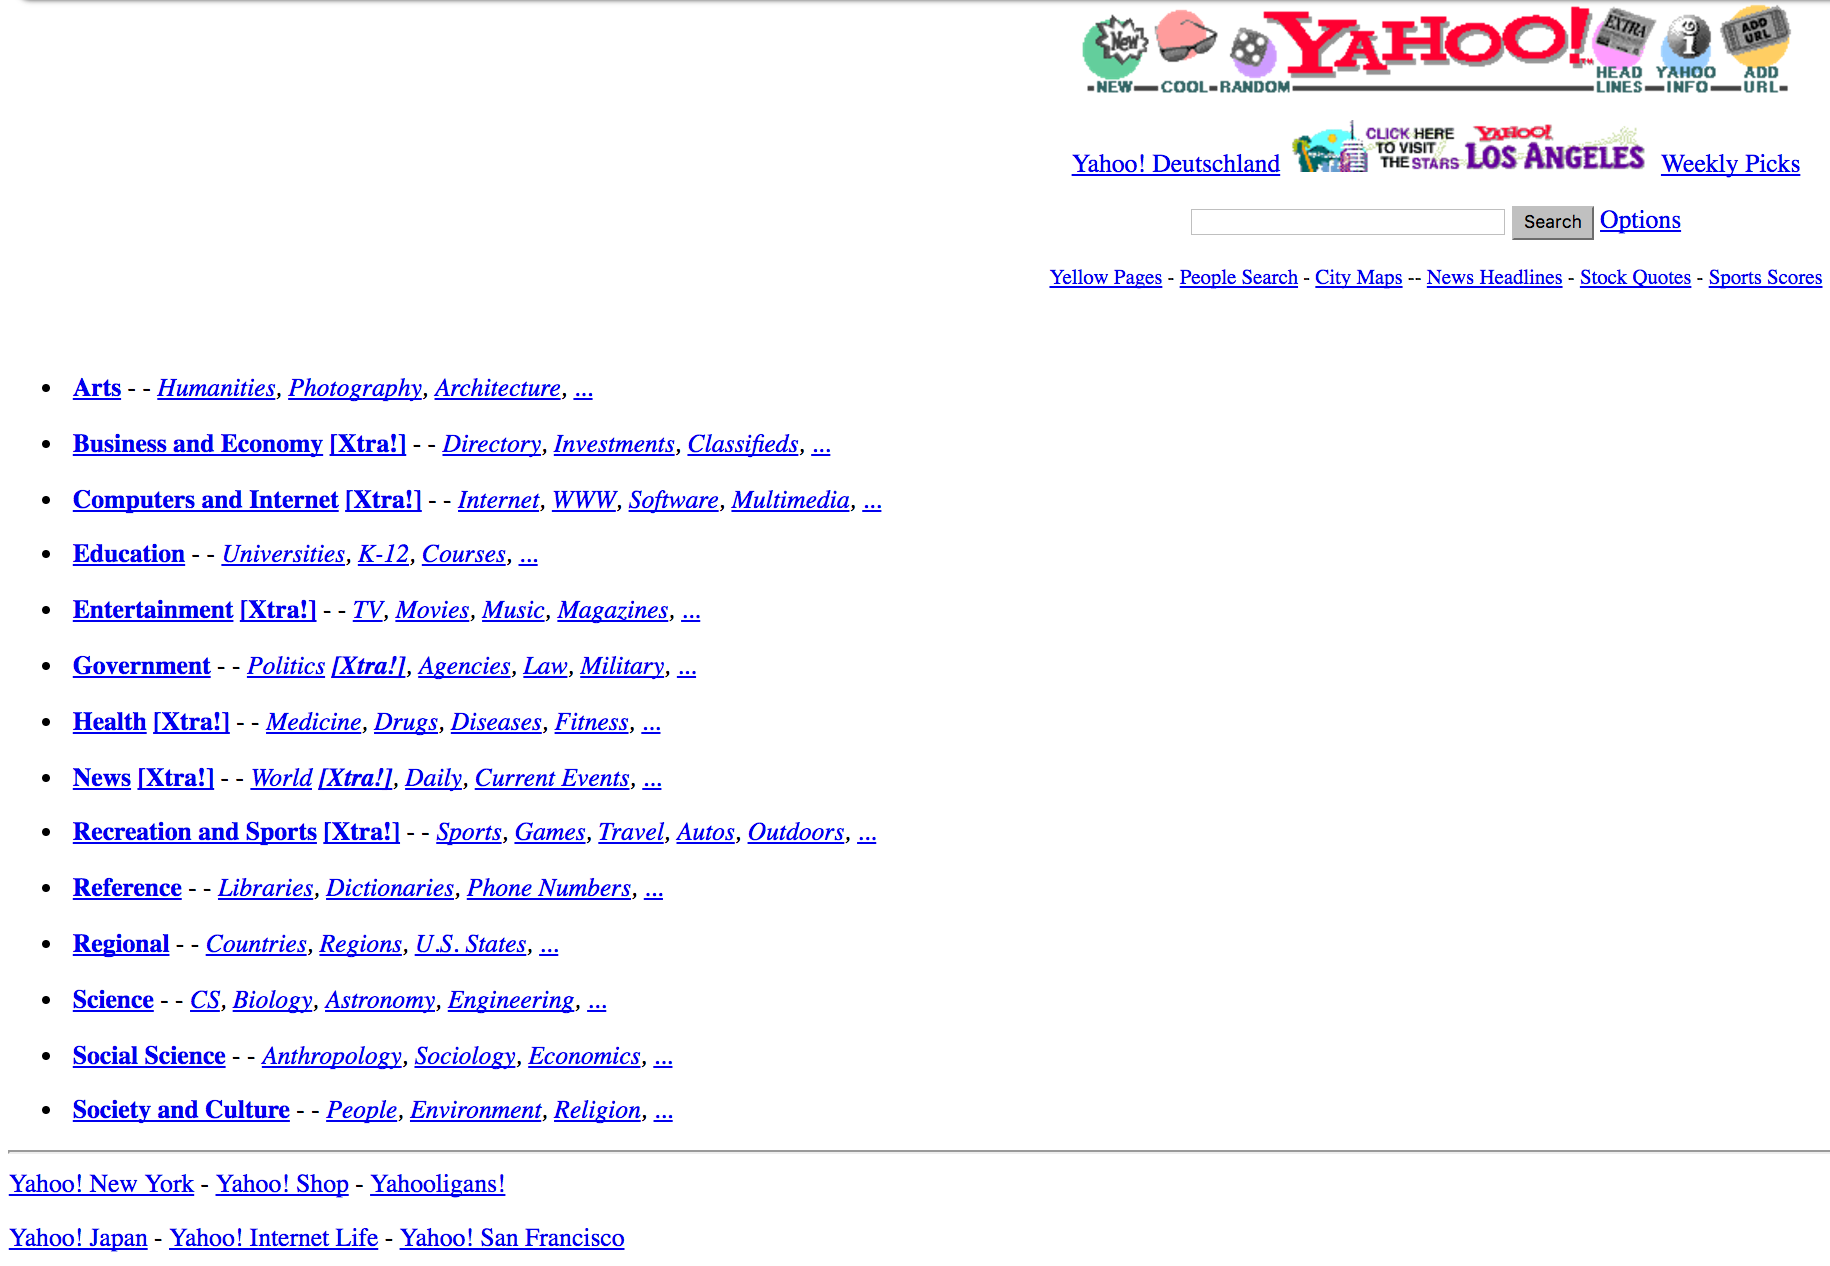Open the Education category
The height and width of the screenshot is (1266, 1830).
[x=129, y=554]
